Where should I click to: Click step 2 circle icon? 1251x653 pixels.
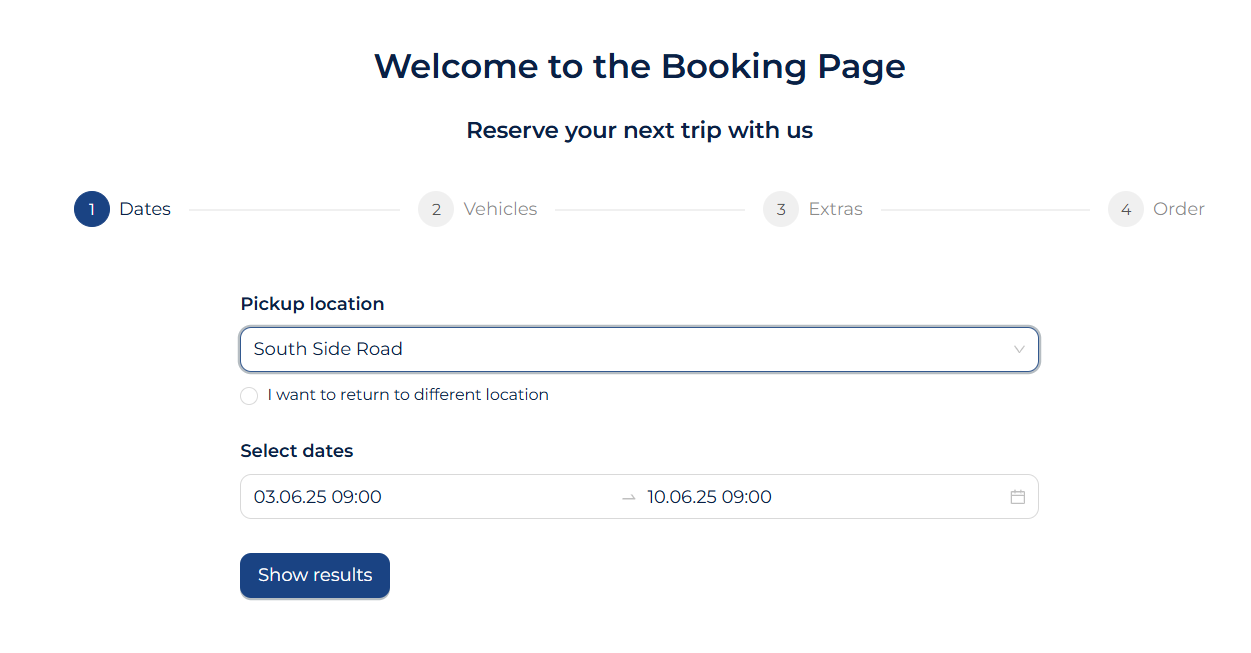click(x=436, y=210)
